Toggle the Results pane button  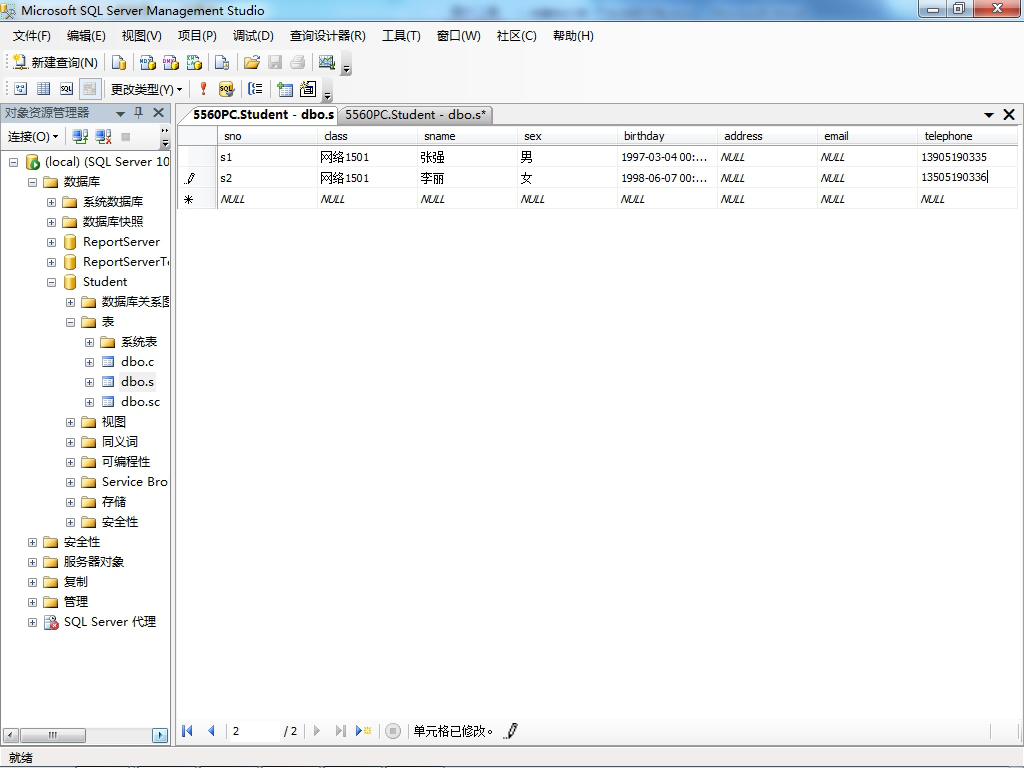pos(89,89)
